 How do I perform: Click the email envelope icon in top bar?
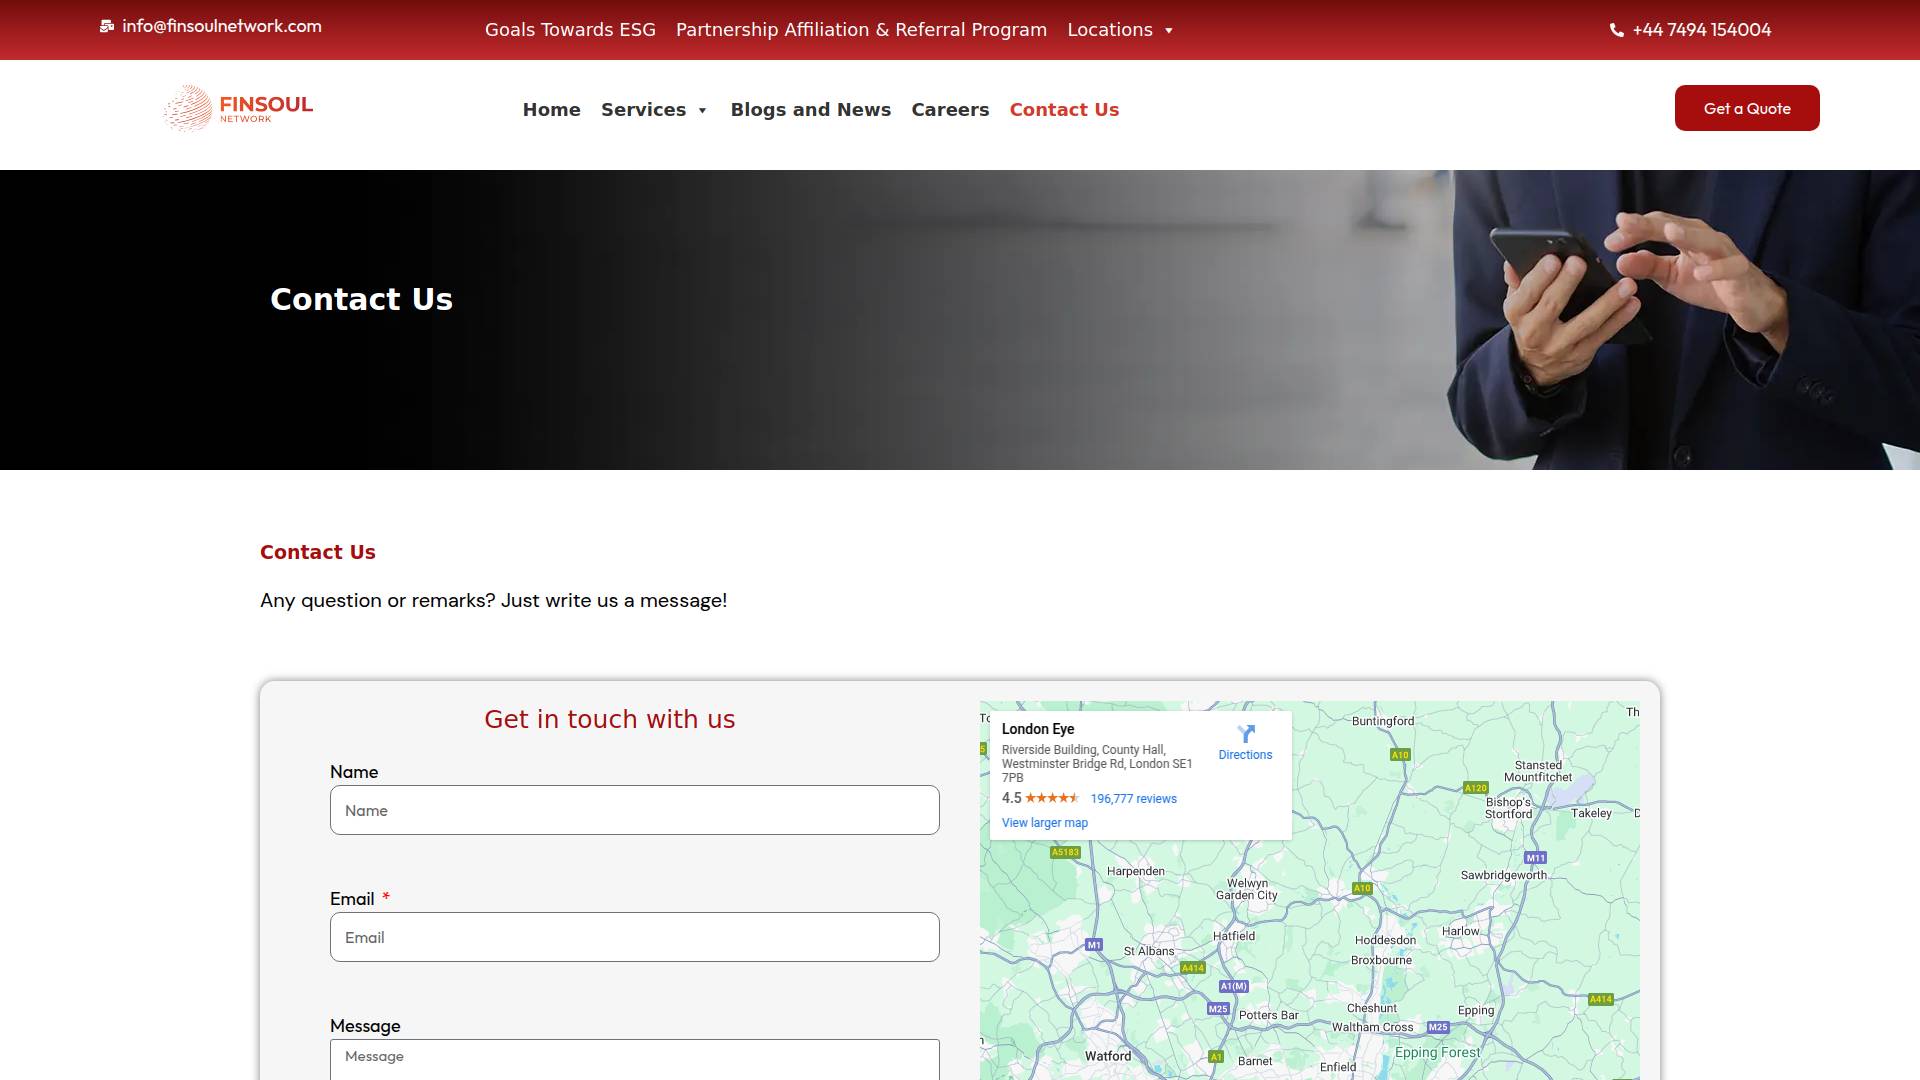(107, 27)
